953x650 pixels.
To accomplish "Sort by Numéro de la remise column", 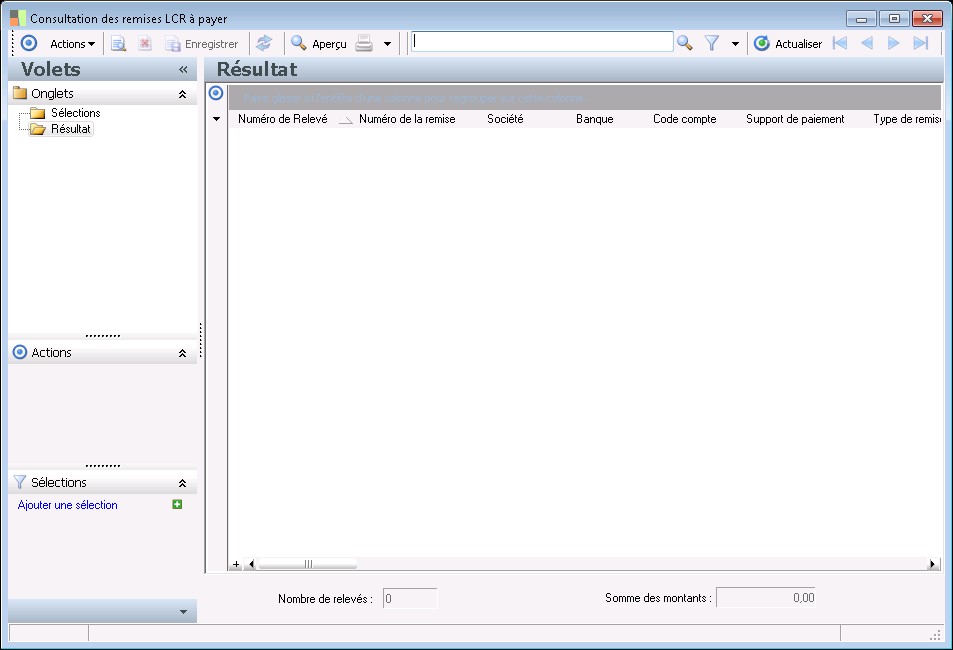I will pos(407,119).
